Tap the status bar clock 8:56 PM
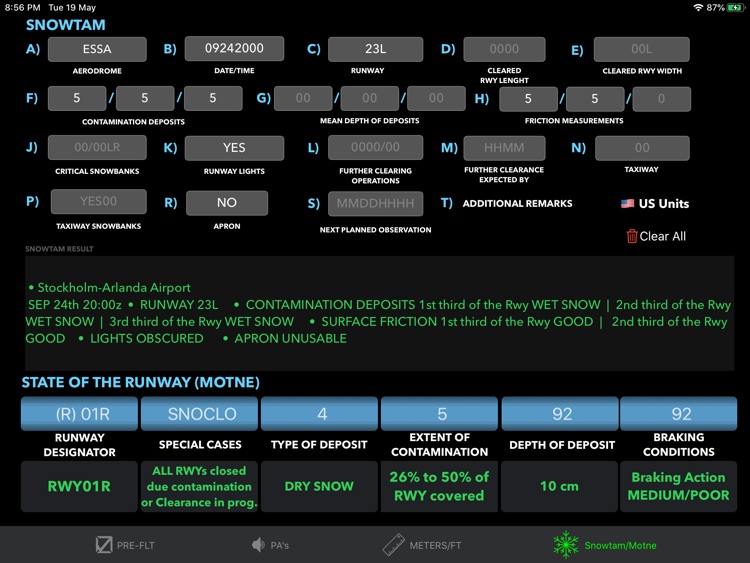The image size is (750, 563). pyautogui.click(x=22, y=8)
